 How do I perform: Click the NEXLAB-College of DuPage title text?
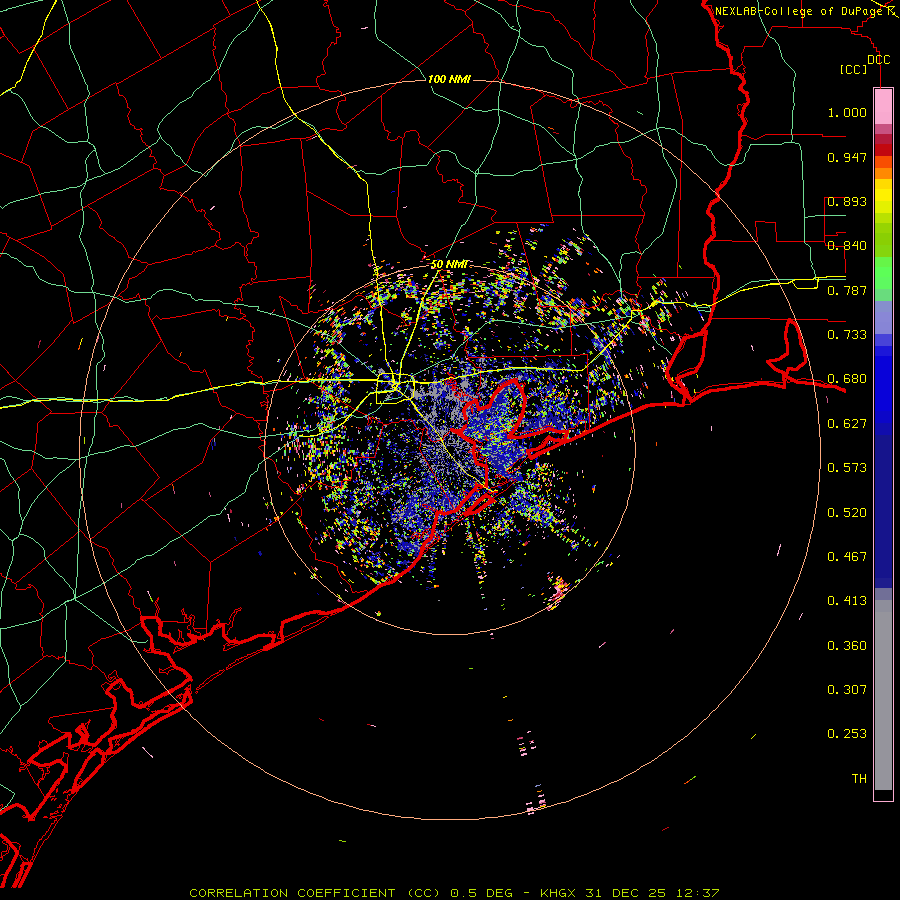coord(801,11)
